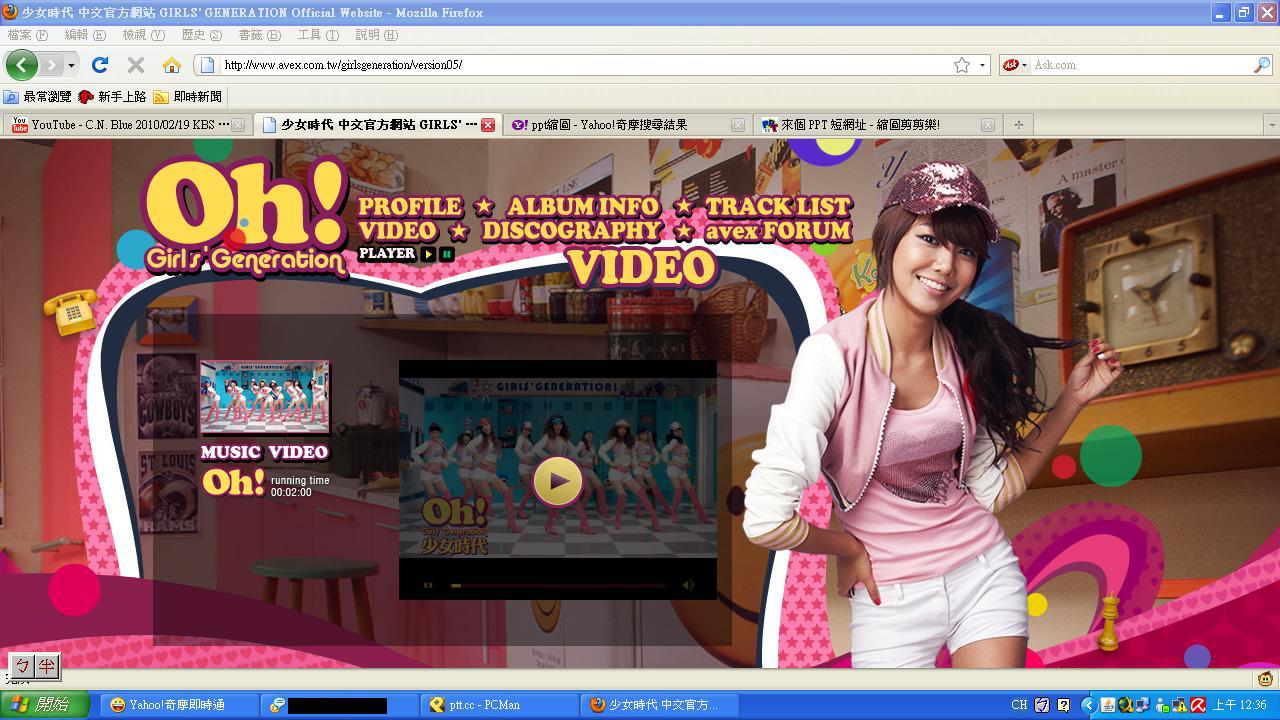Click the small pause control in video bar
The image size is (1280, 720).
tap(428, 585)
